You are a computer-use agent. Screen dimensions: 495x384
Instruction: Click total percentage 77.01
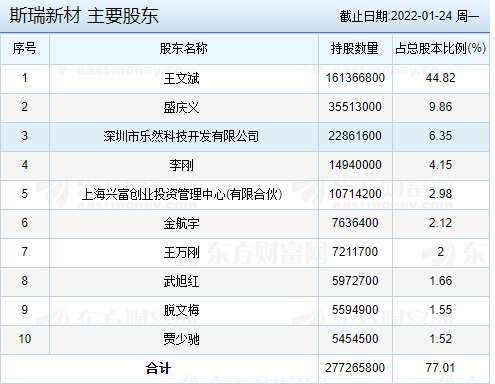[440, 368]
